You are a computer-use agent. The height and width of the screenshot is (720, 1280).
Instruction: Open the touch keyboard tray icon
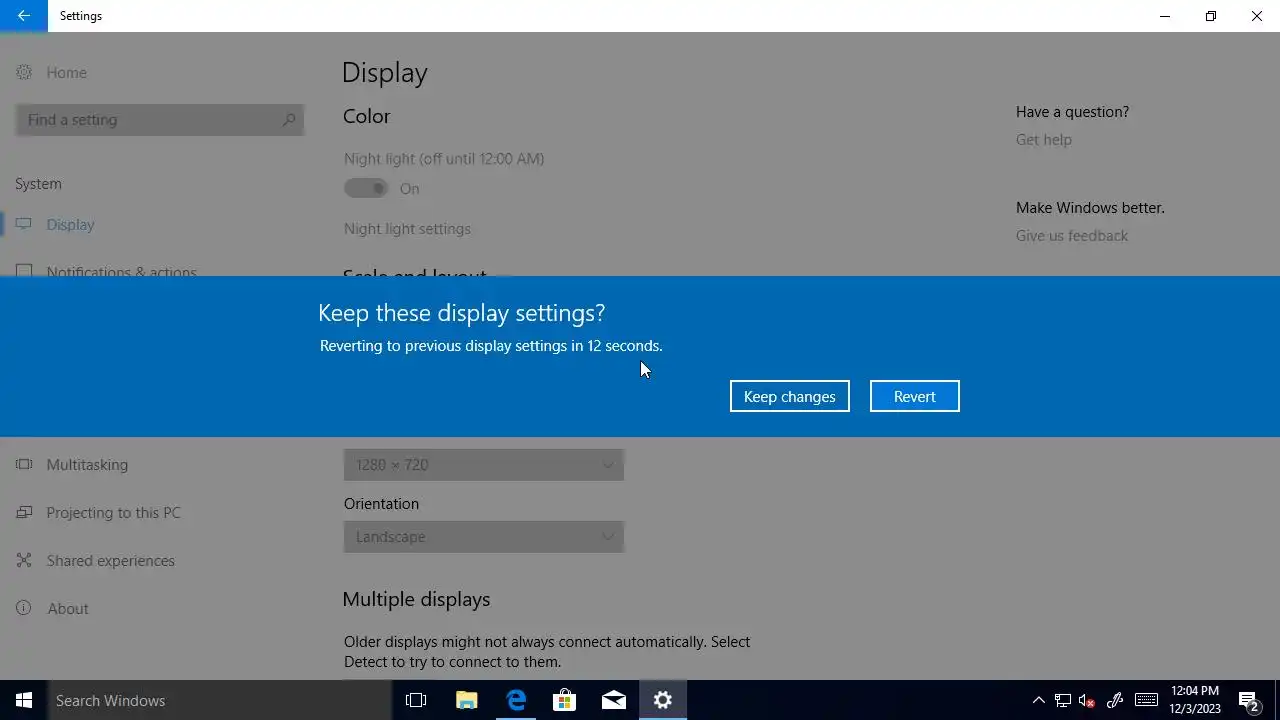click(x=1147, y=700)
